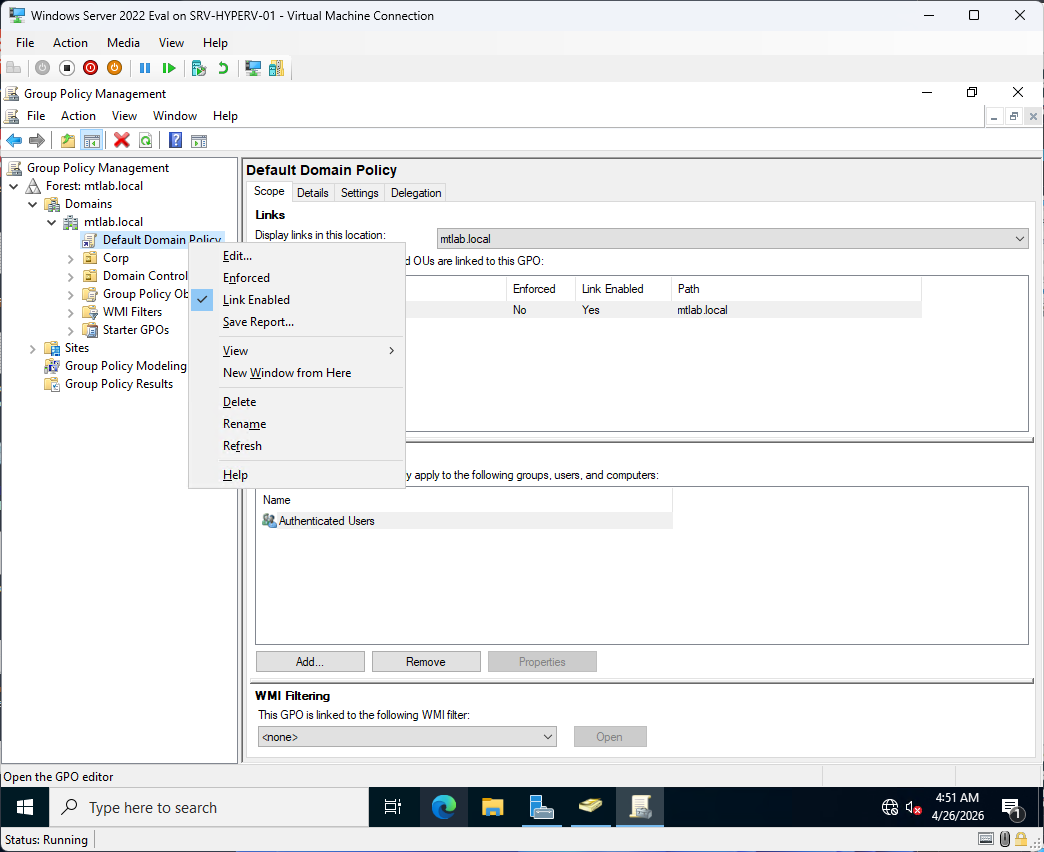Expand Starter GPOs node
1044x852 pixels.
point(71,330)
